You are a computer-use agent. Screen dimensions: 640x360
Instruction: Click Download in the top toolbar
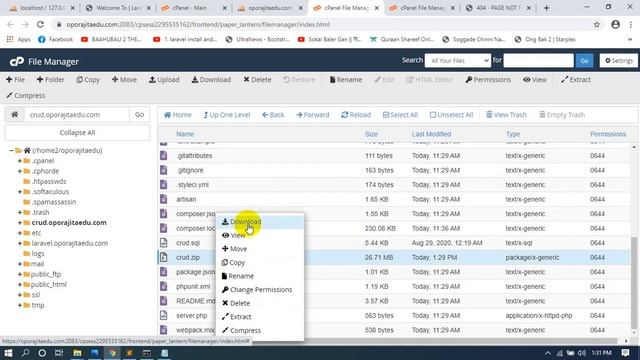pos(211,80)
